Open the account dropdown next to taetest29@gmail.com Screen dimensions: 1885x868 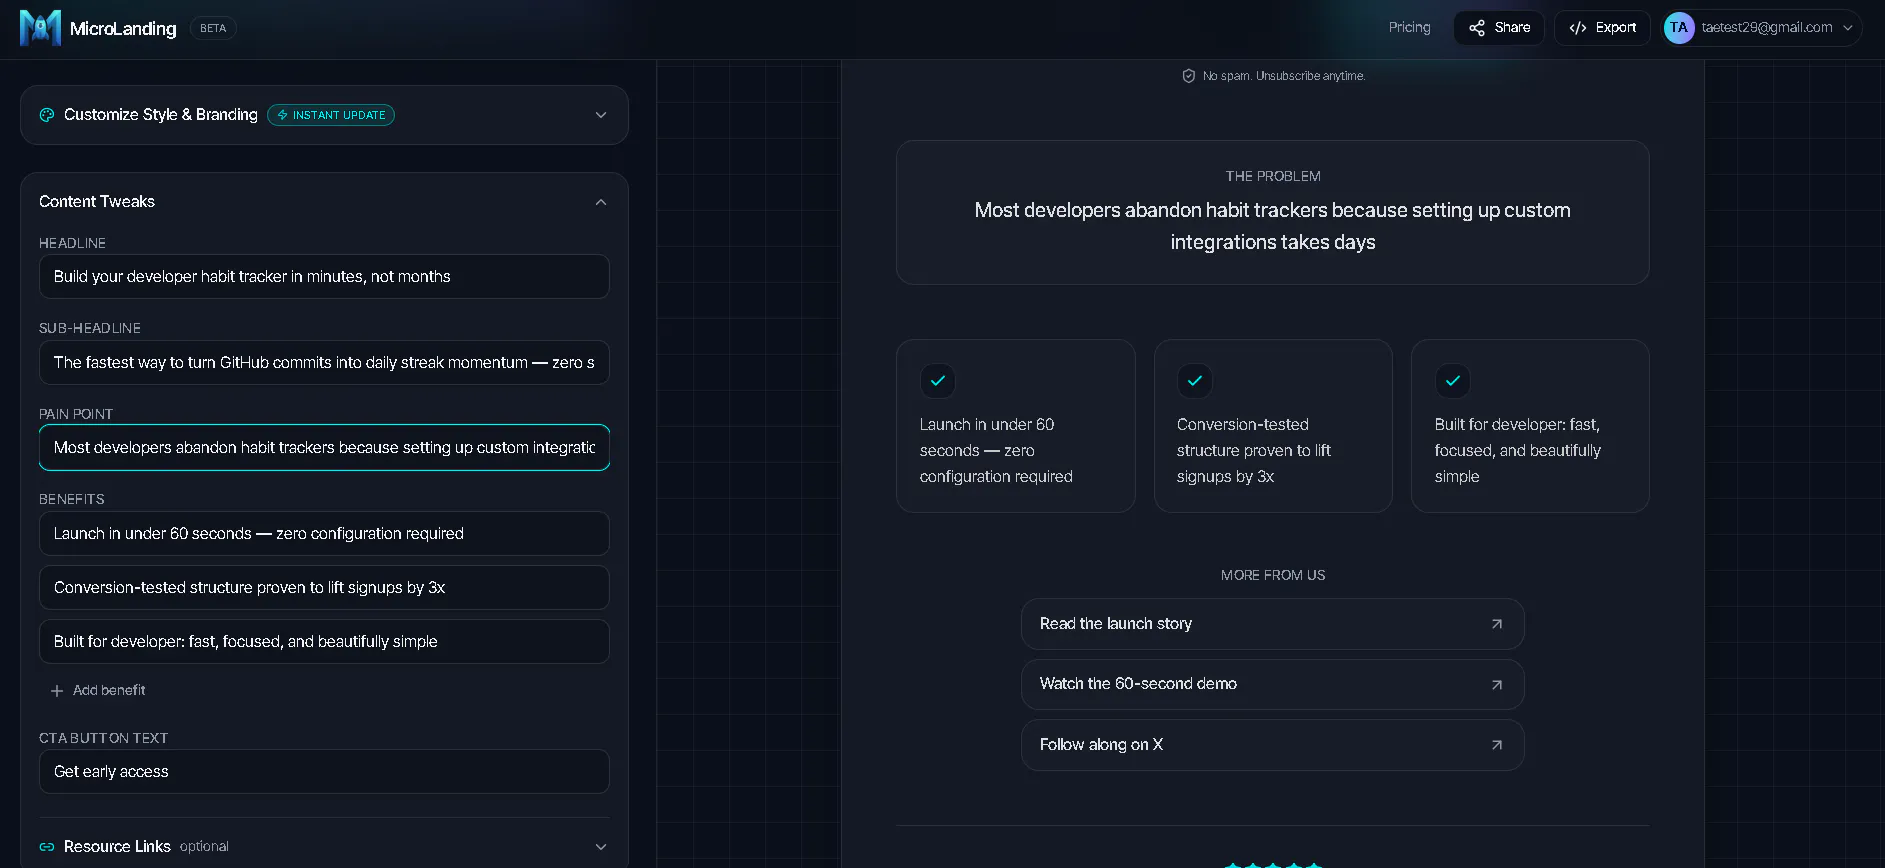(1848, 28)
